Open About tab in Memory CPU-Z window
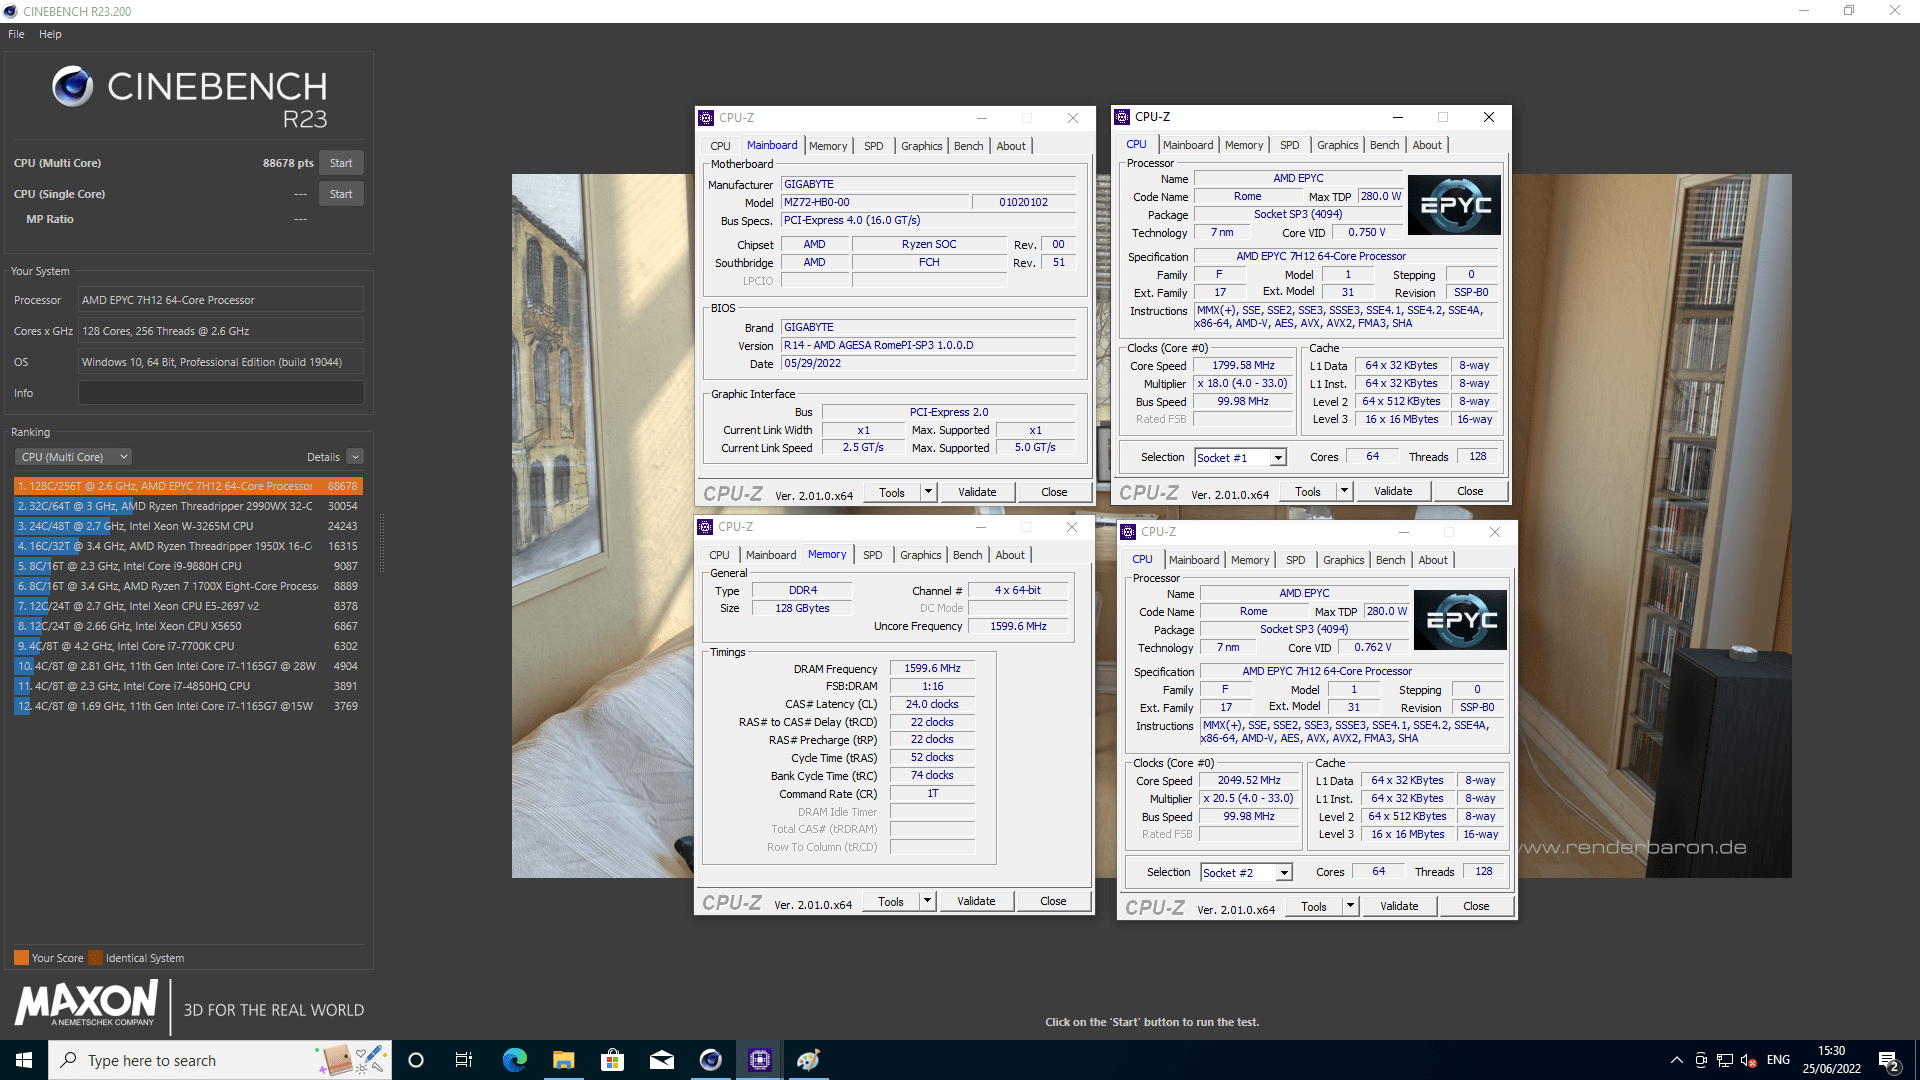1920x1080 pixels. click(x=1010, y=555)
